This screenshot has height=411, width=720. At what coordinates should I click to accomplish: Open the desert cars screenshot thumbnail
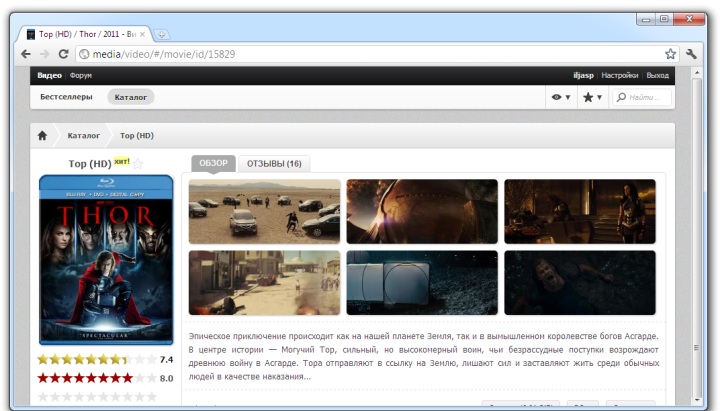[264, 211]
